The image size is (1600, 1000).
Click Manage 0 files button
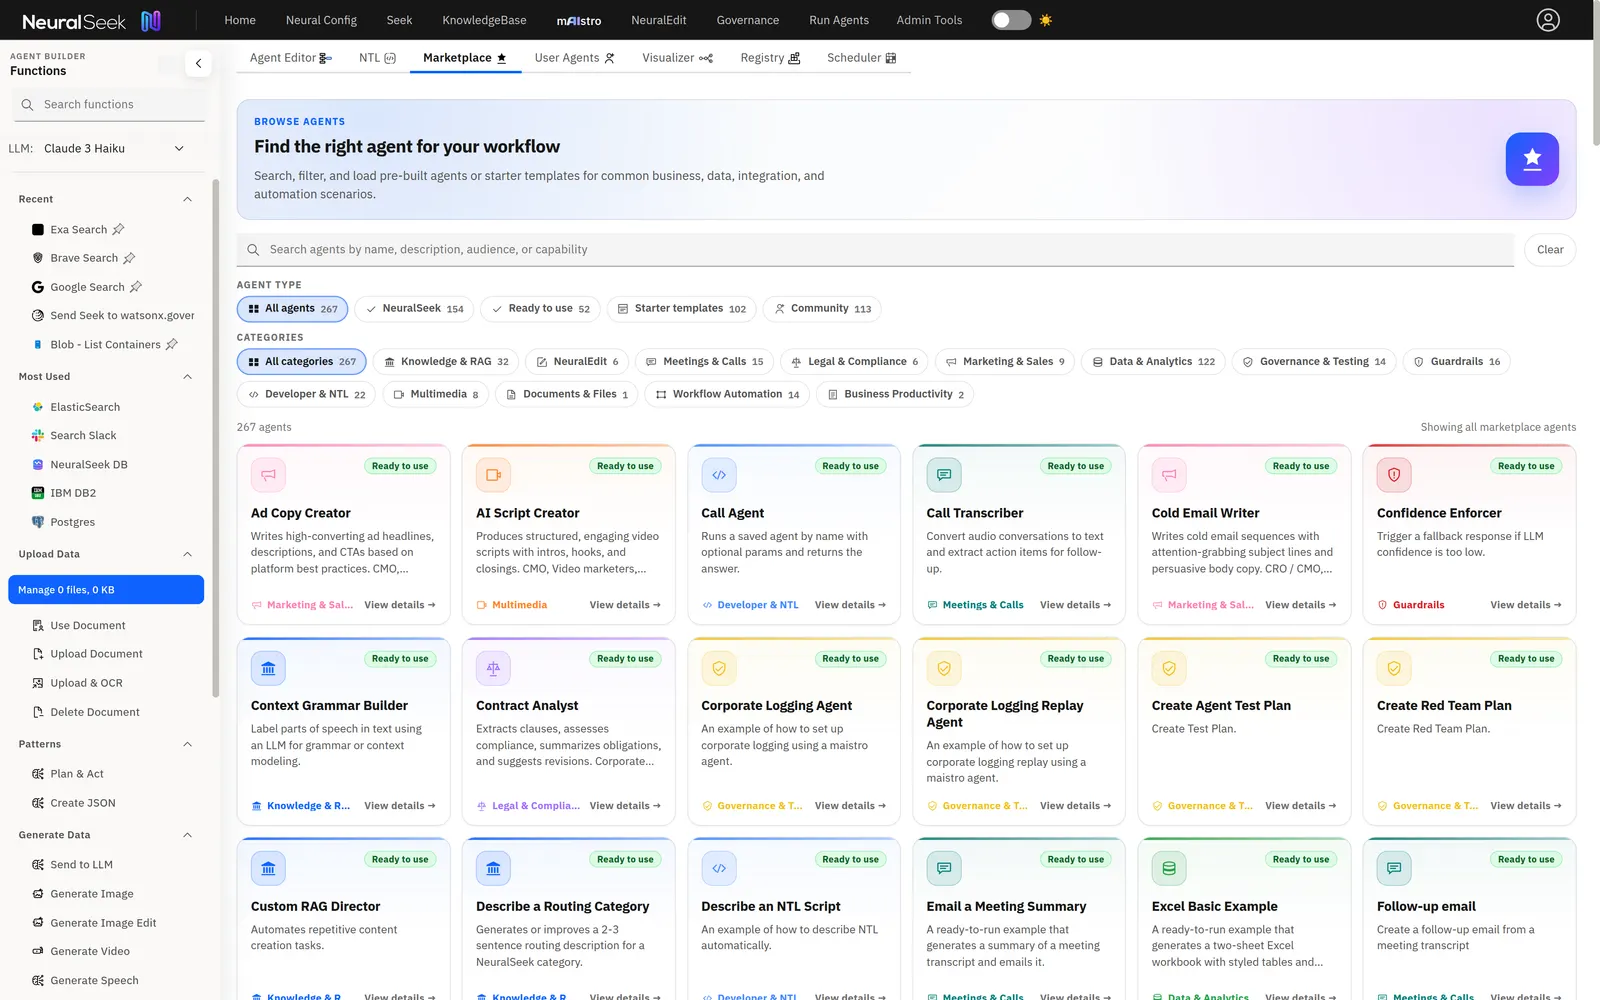[106, 590]
